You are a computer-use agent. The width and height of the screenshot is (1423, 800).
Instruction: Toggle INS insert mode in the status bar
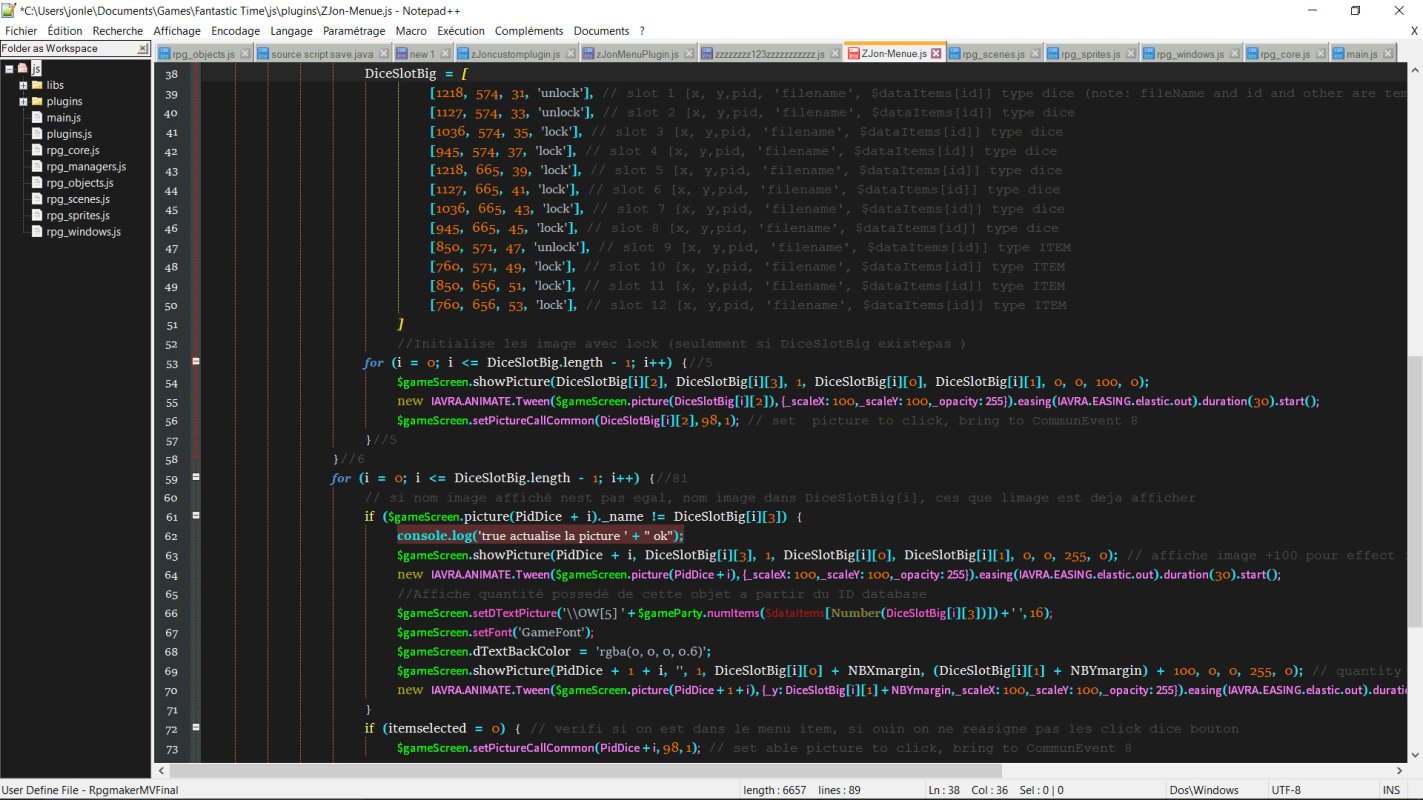tap(1392, 790)
